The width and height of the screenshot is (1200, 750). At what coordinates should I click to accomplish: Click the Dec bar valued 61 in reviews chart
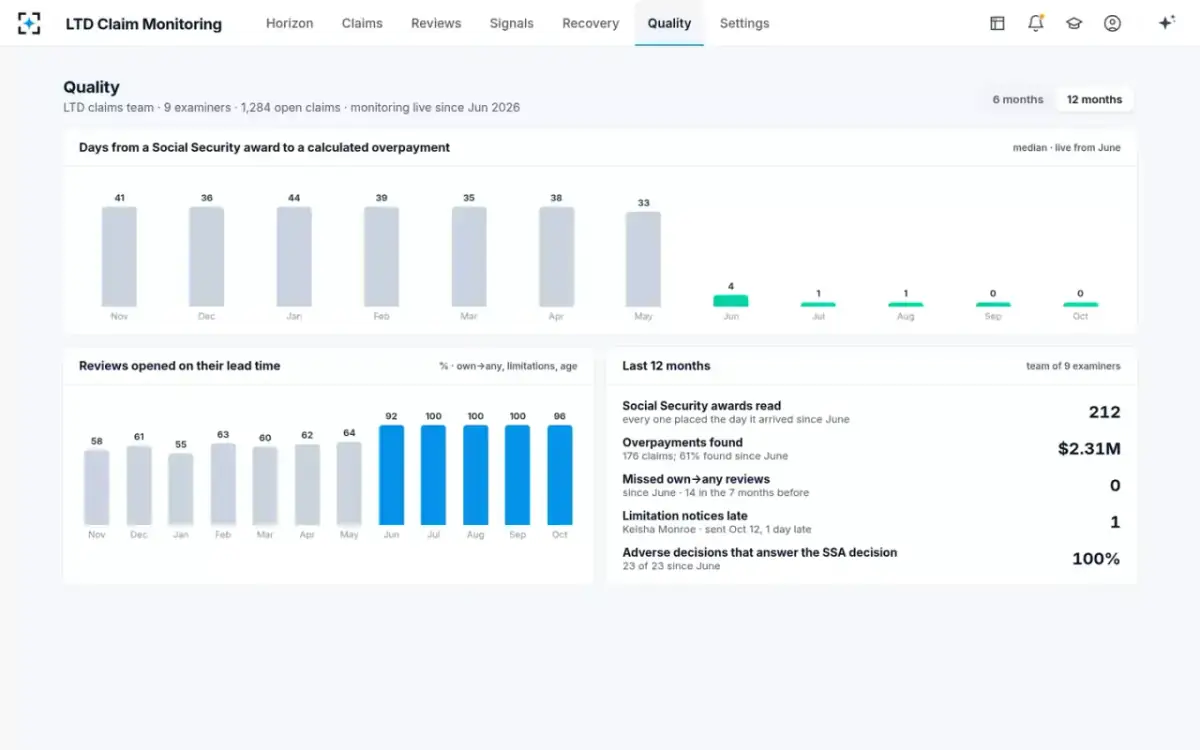point(139,485)
